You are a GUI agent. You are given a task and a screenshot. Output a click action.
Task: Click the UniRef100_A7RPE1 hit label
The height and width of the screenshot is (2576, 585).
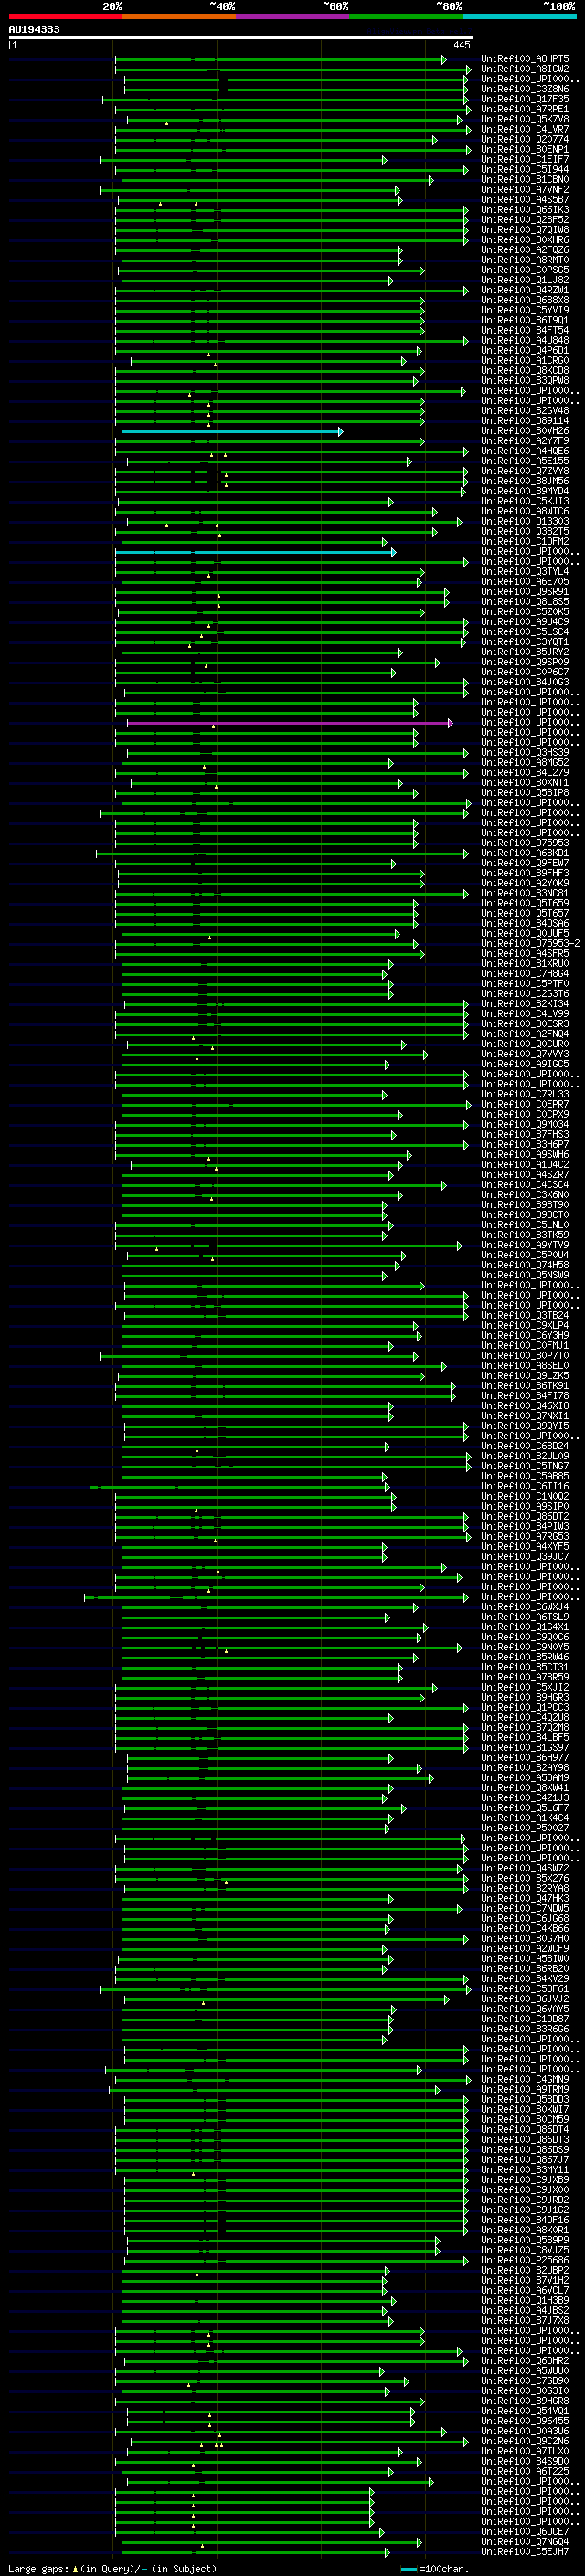(525, 109)
